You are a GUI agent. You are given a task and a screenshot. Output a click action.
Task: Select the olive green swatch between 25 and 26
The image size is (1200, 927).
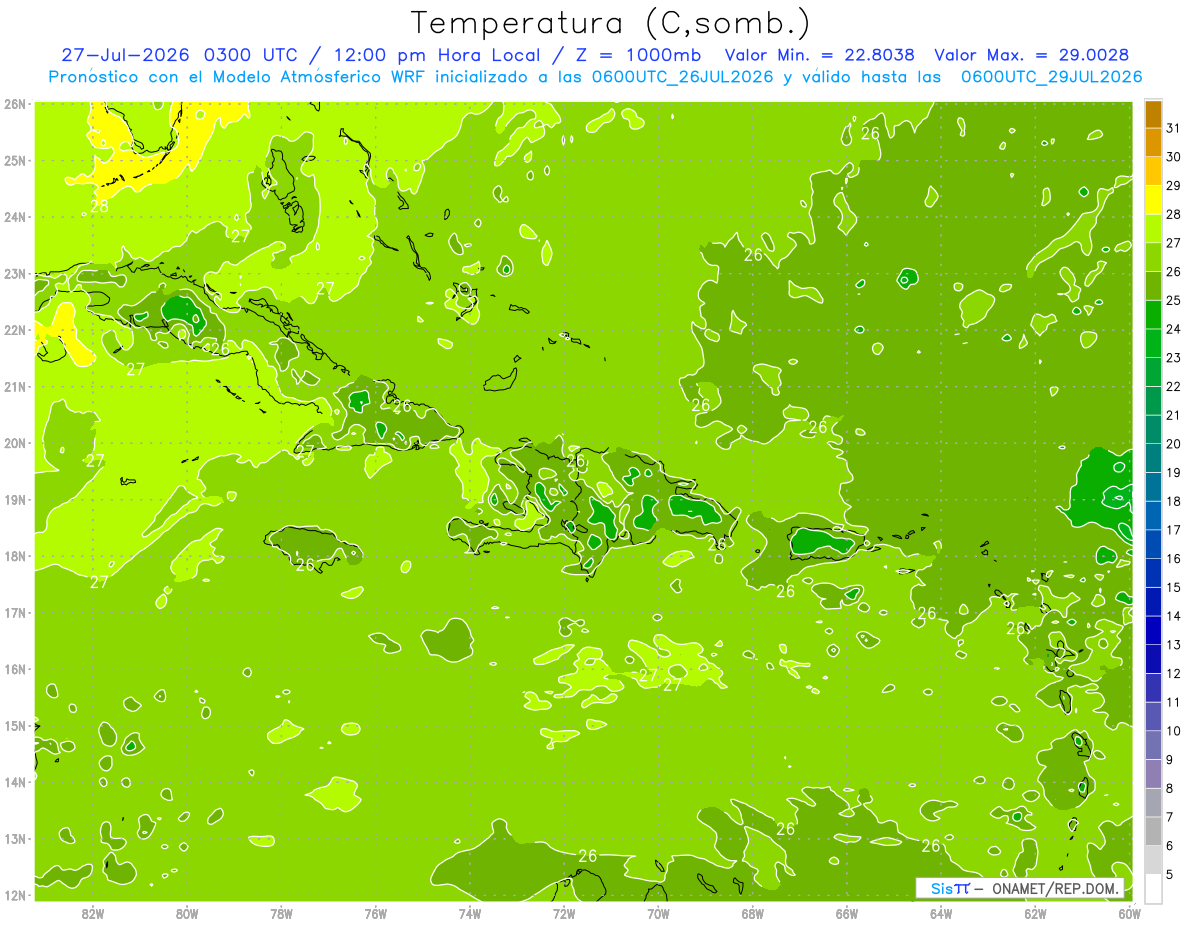(1153, 286)
